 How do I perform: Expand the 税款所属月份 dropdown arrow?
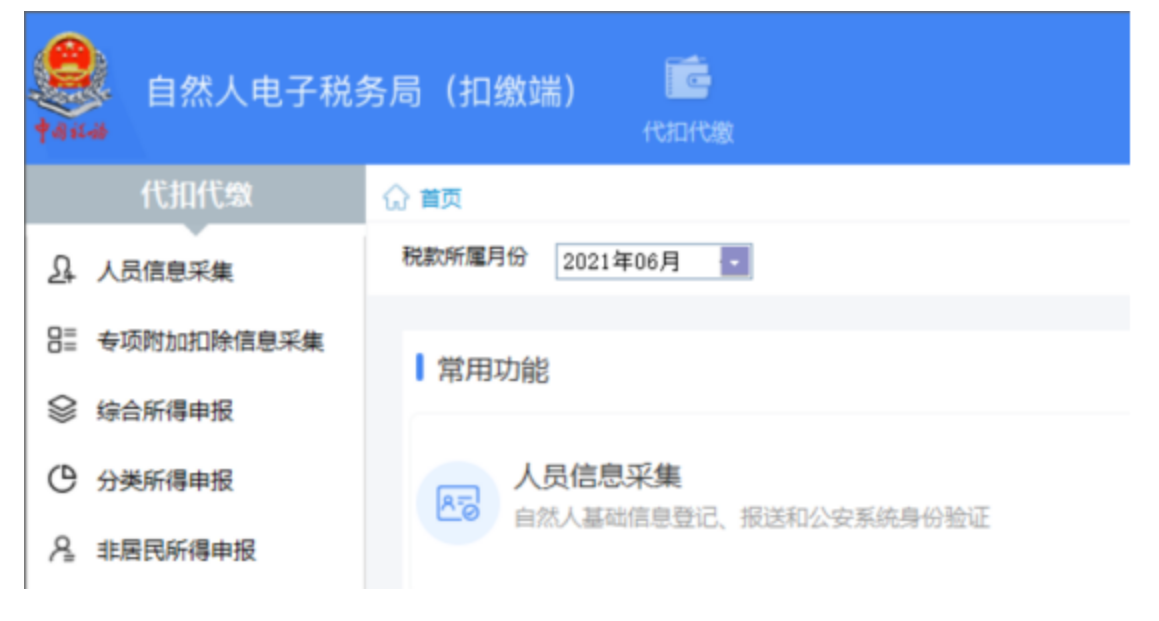coord(735,262)
